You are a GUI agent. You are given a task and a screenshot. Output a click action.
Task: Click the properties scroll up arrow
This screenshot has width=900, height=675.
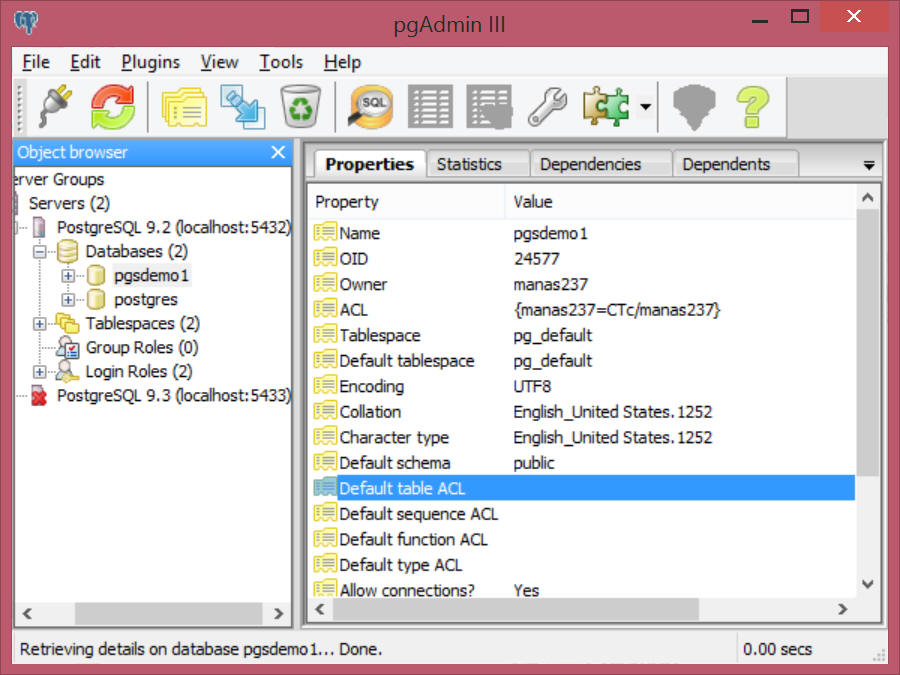pos(868,198)
